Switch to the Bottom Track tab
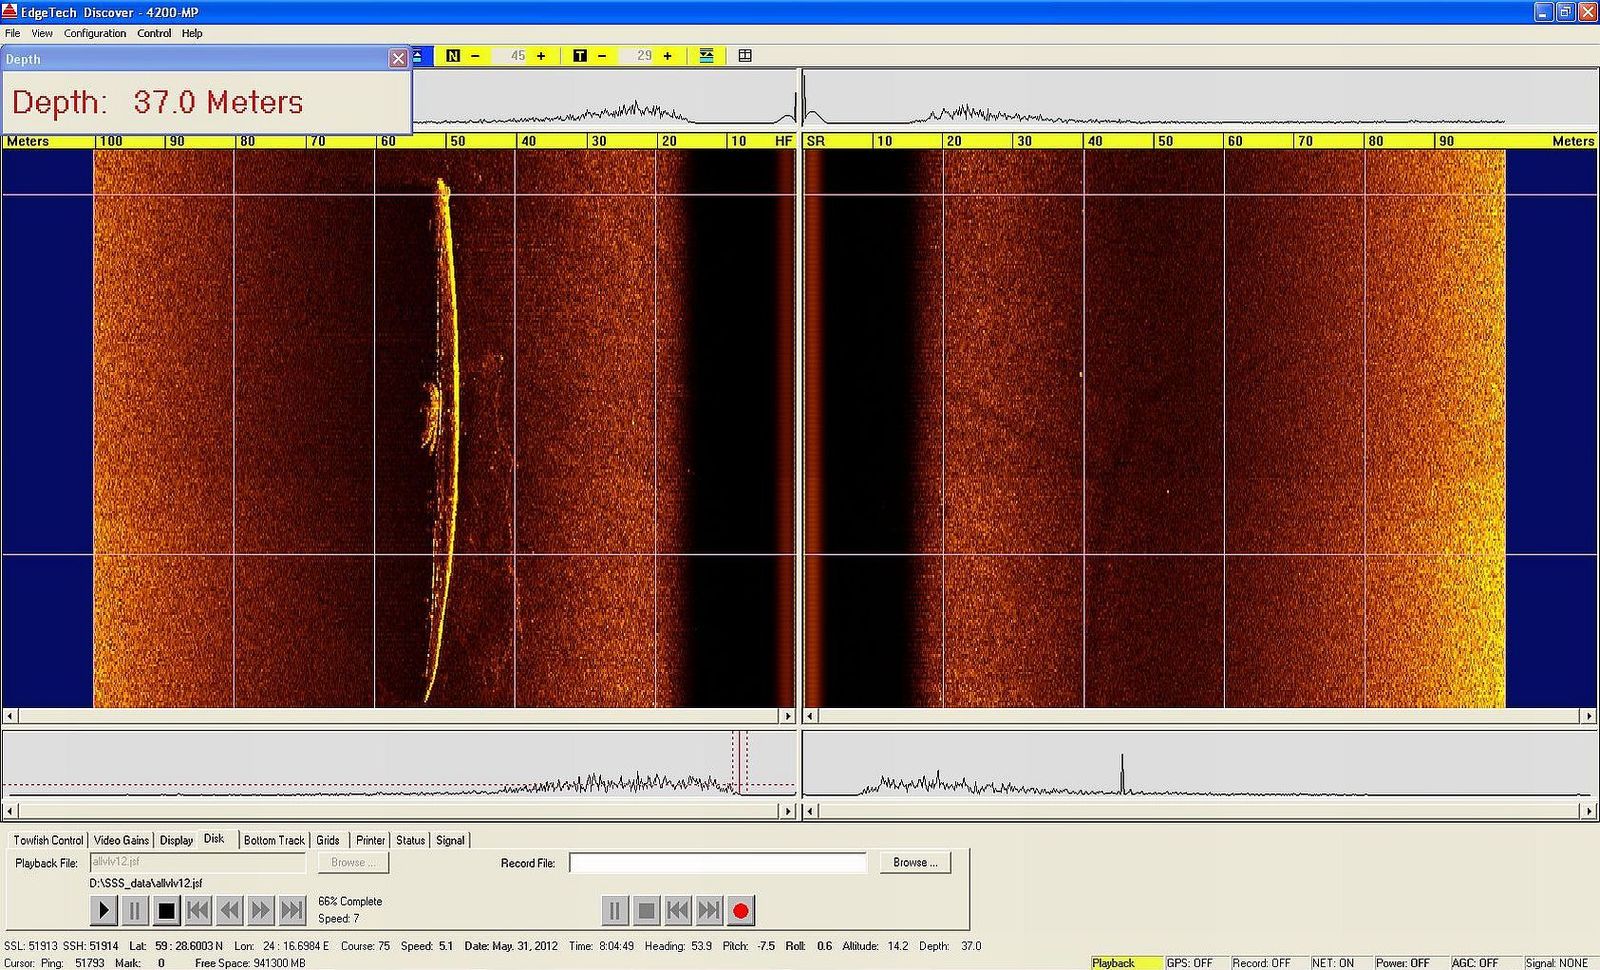 tap(274, 840)
